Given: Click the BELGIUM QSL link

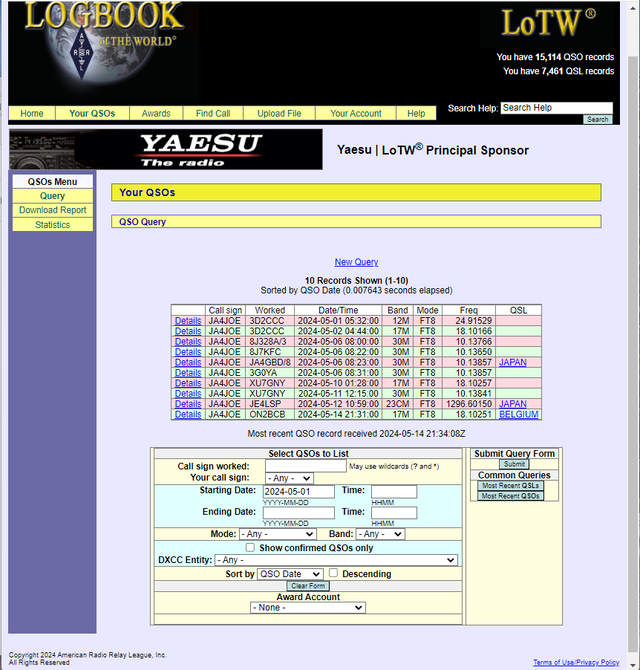Looking at the screenshot, I should click(x=519, y=414).
